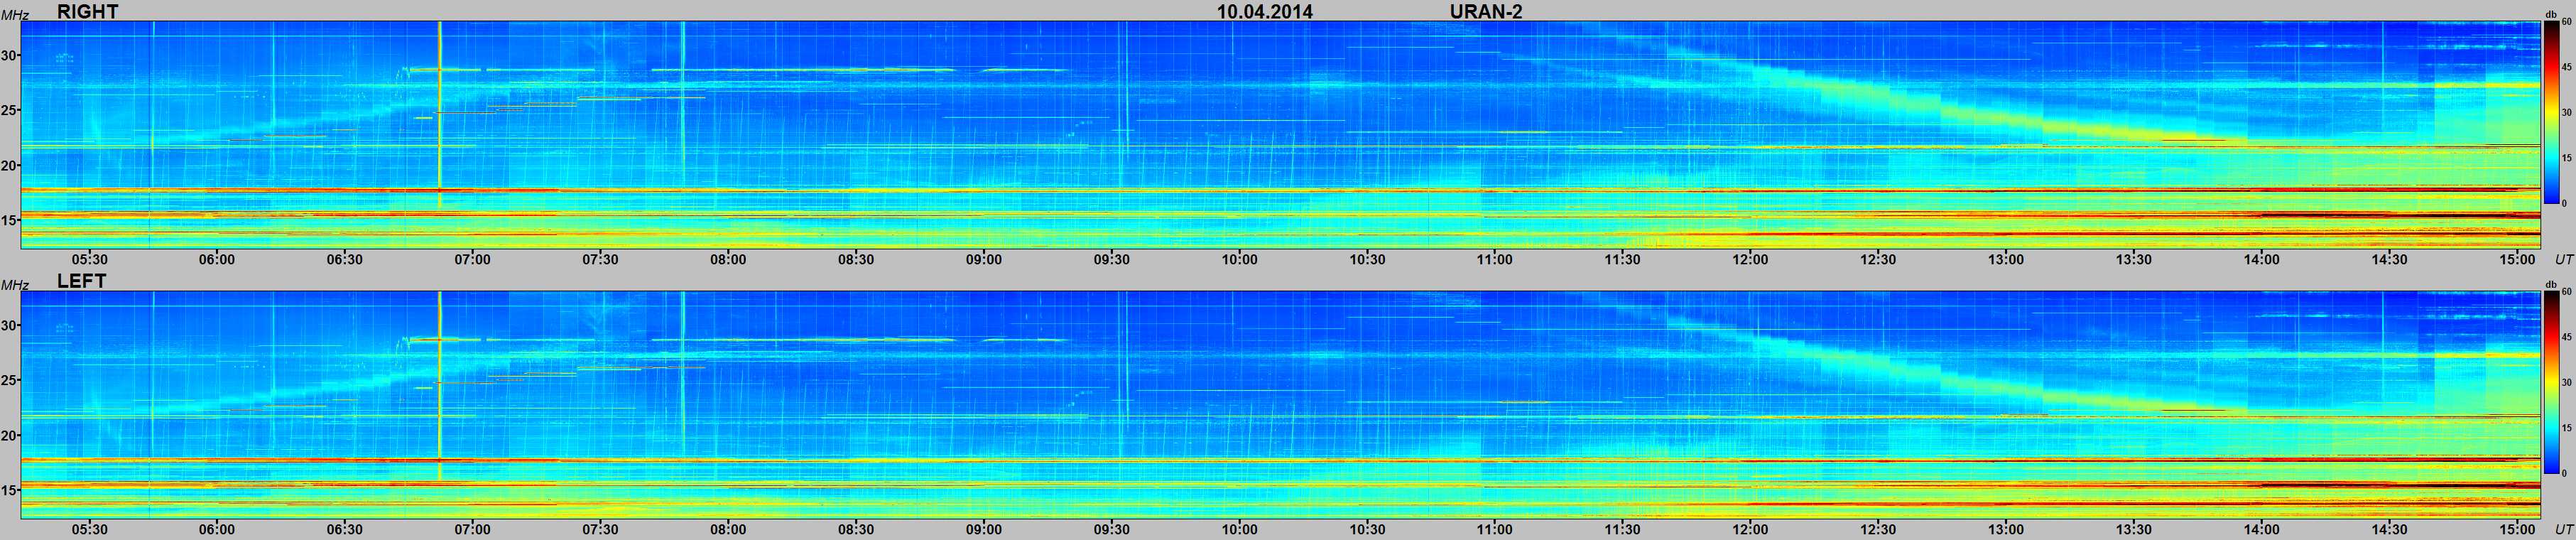
Task: Click the 07:00 time tick under LEFT panel
Action: tap(473, 529)
